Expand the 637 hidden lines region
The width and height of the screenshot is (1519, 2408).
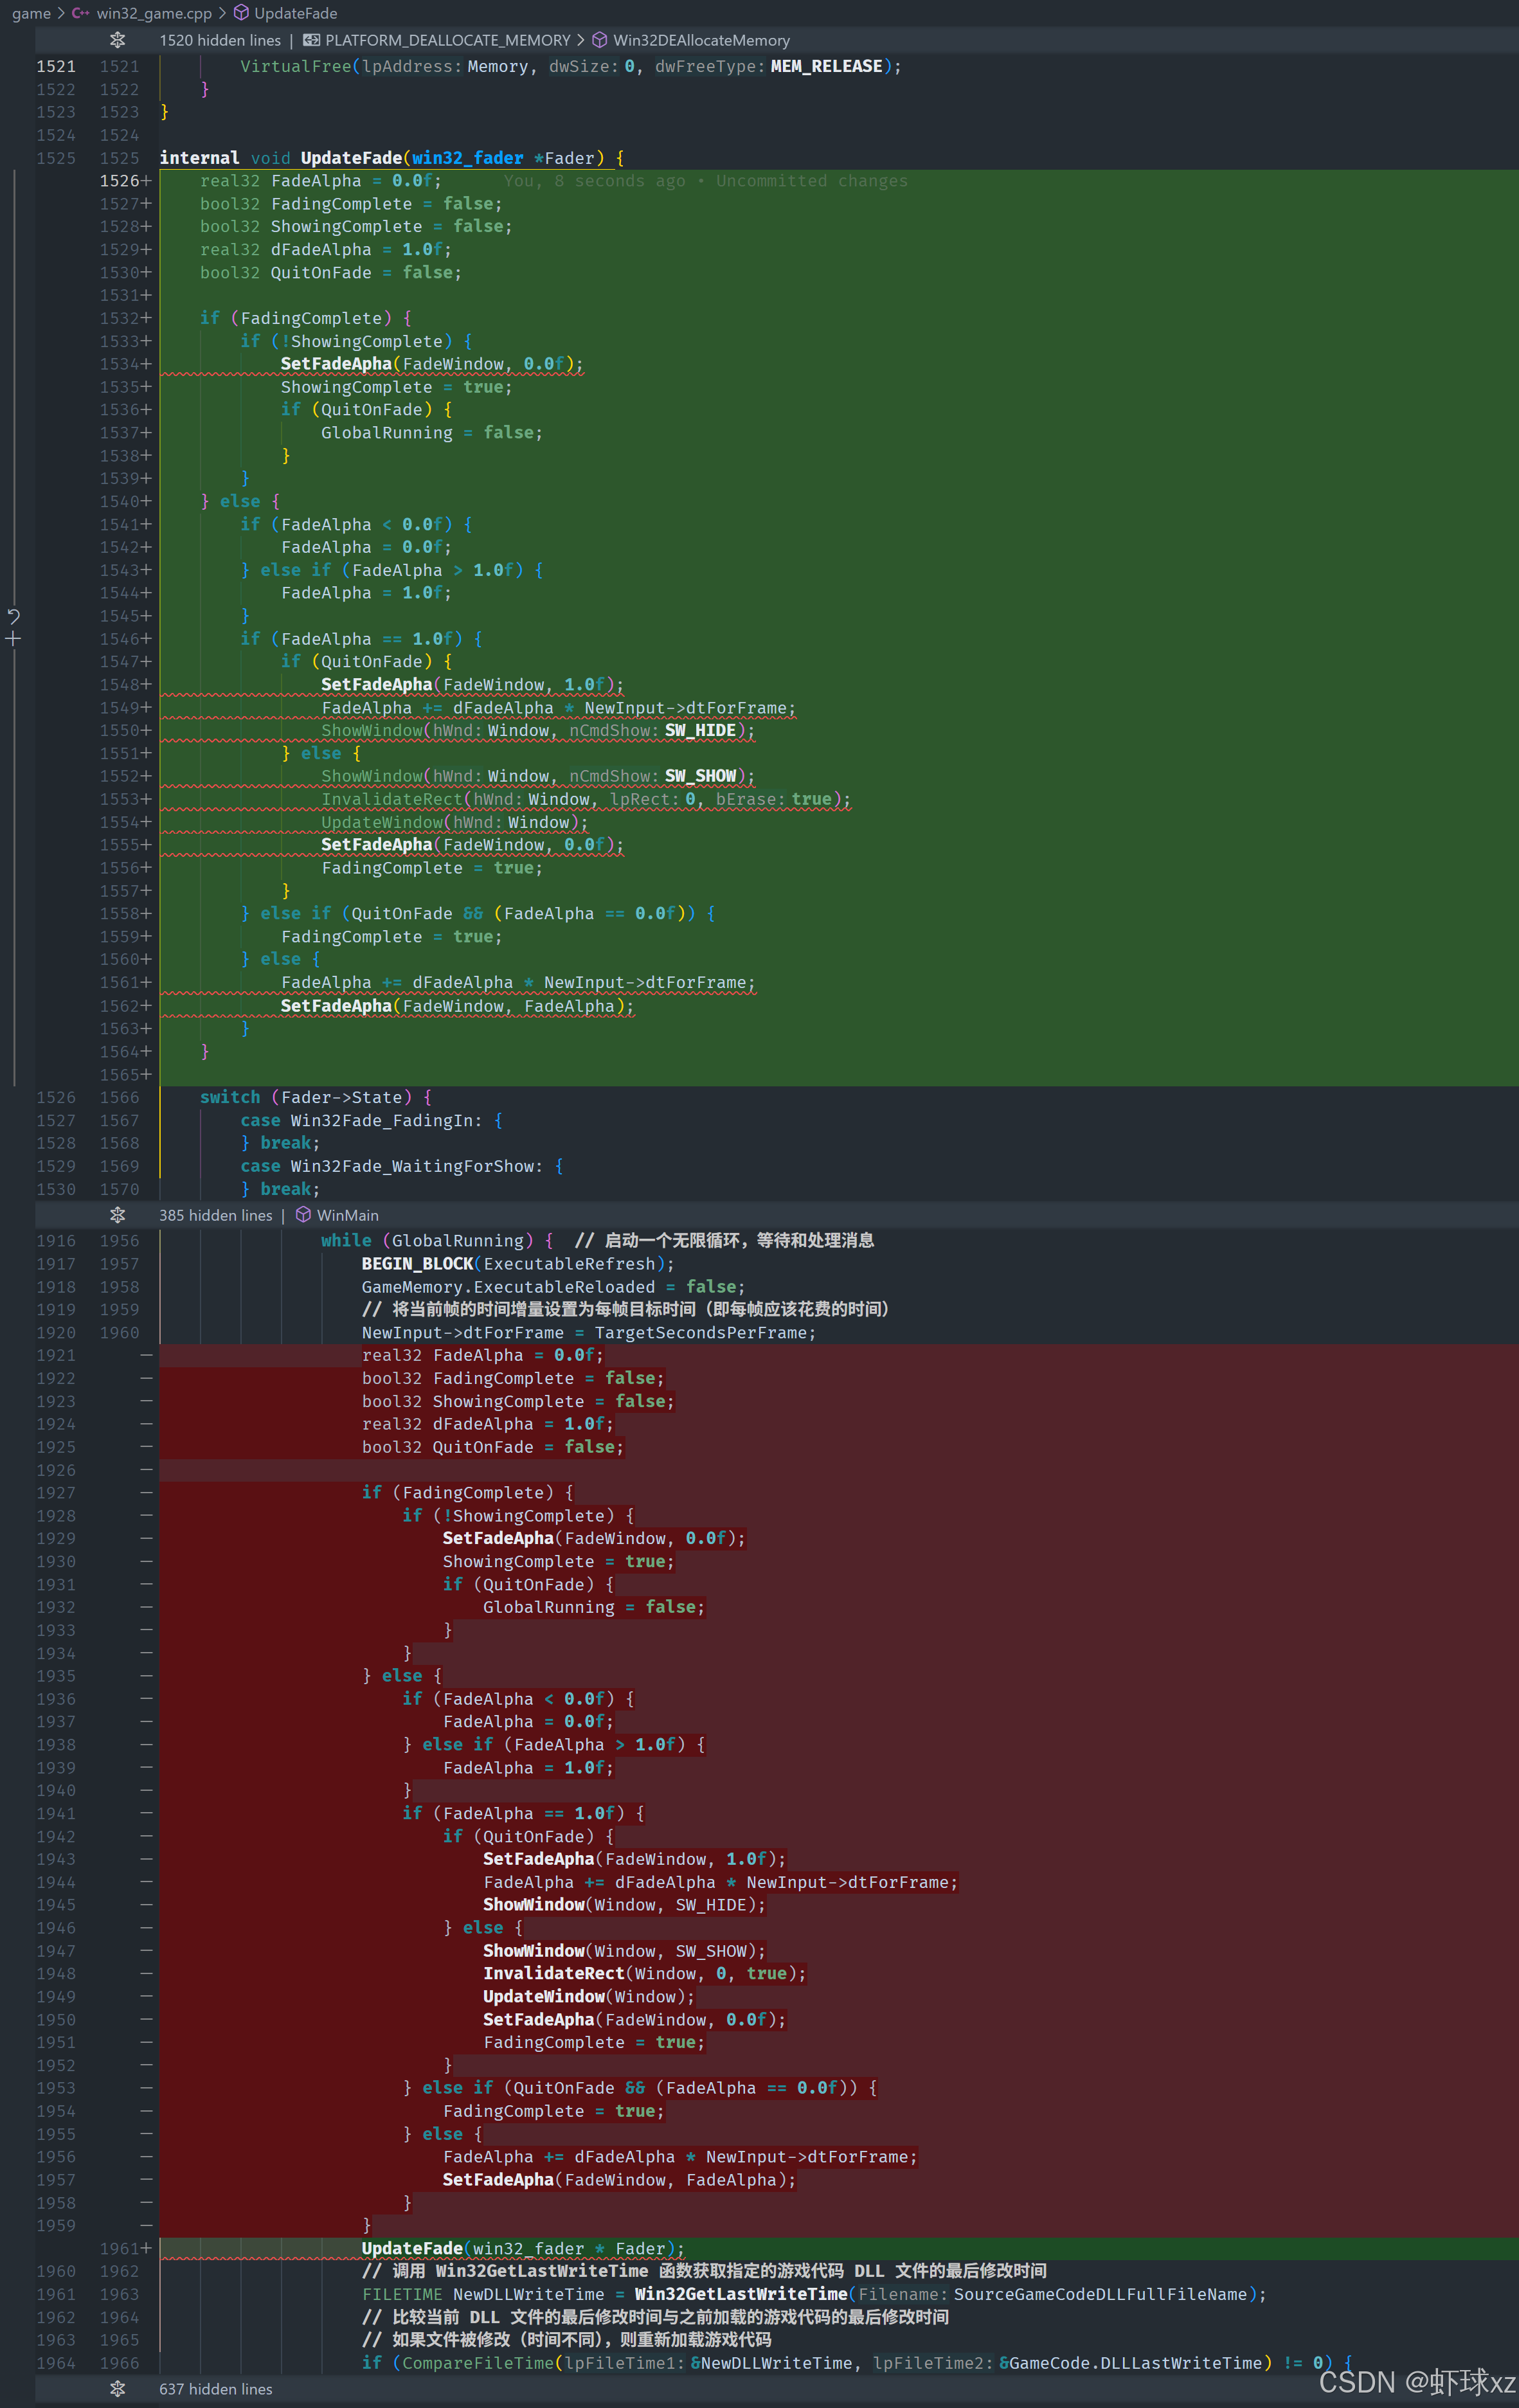pyautogui.click(x=216, y=2389)
